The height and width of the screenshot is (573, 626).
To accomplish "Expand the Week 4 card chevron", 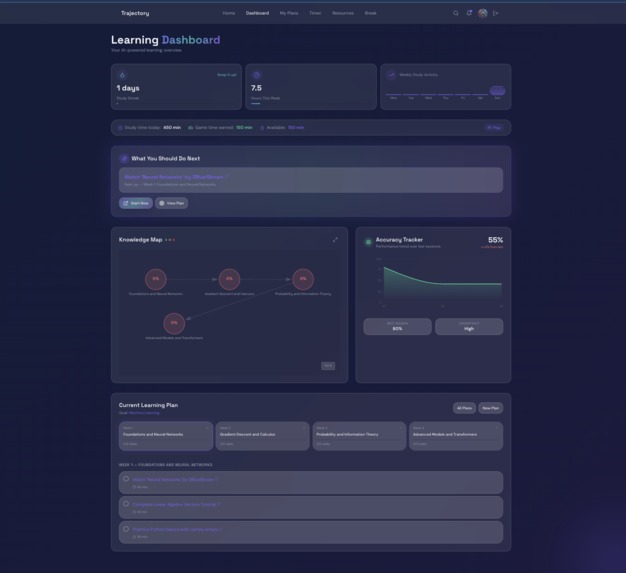I will (x=497, y=428).
